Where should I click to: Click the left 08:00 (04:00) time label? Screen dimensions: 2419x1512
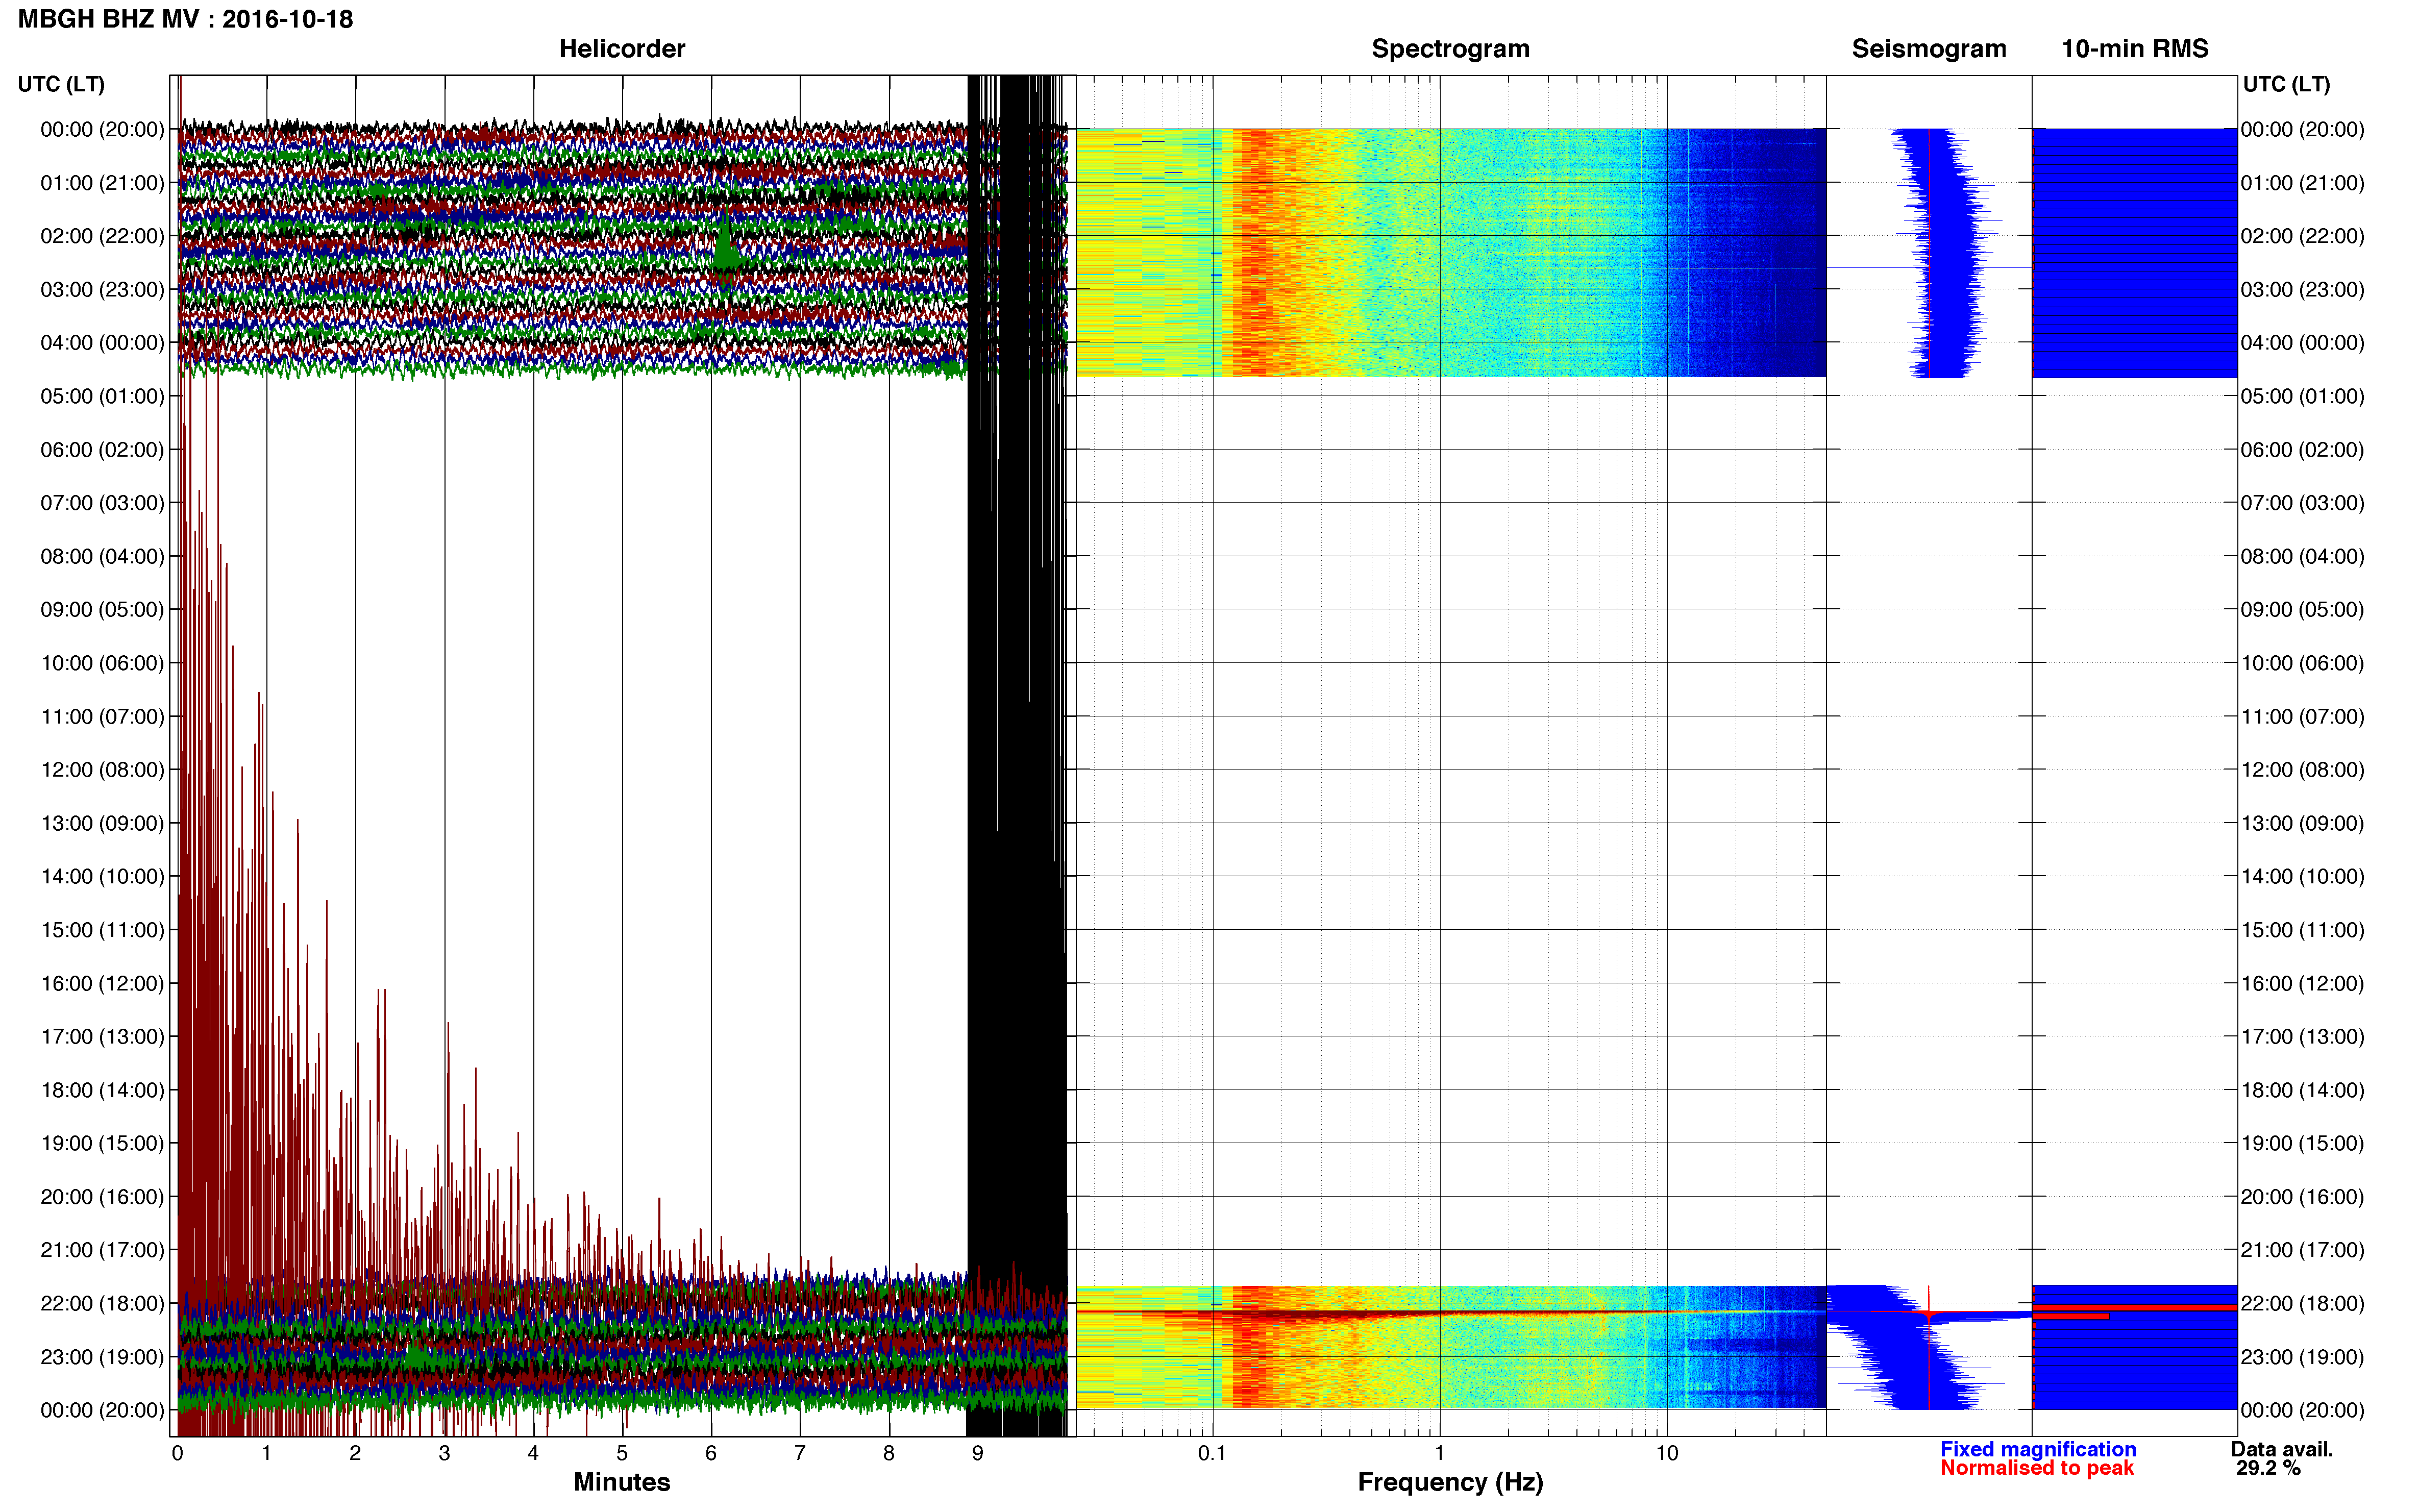click(102, 556)
